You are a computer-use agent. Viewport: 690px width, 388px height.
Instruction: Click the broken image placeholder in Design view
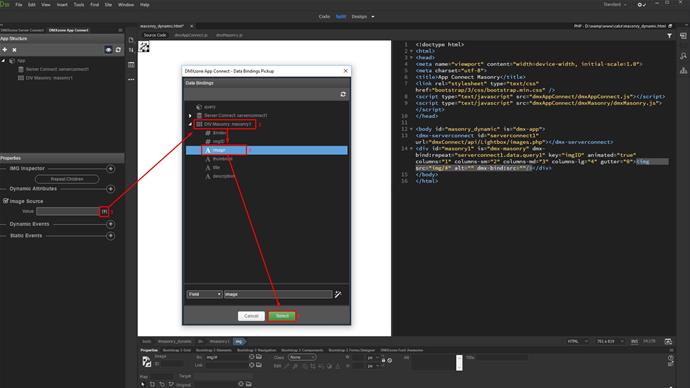pyautogui.click(x=144, y=46)
